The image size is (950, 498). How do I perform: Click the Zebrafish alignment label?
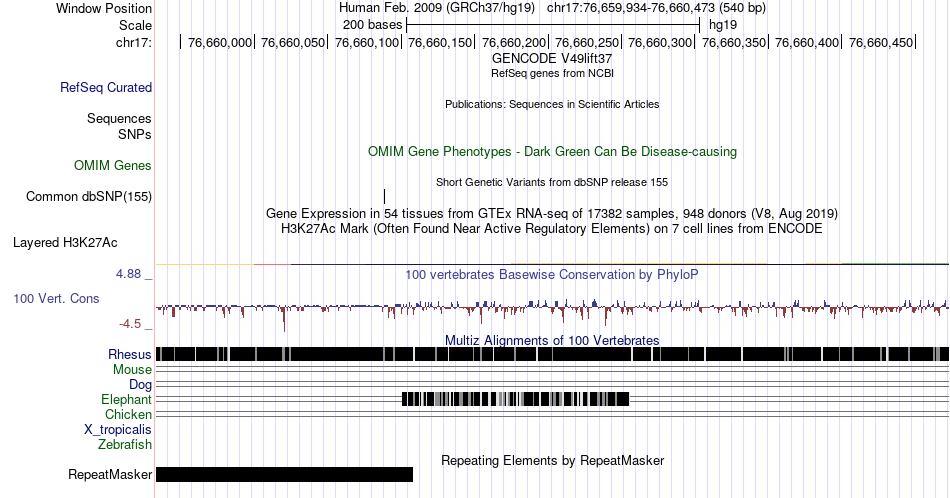(x=124, y=444)
